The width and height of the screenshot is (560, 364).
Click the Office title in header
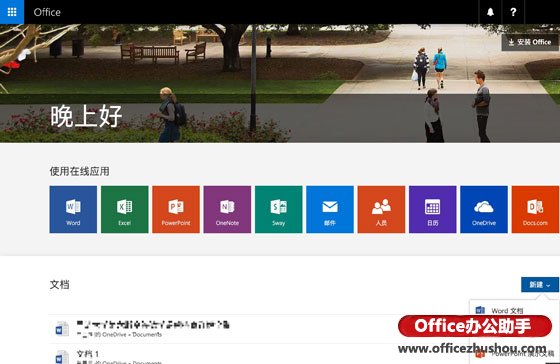[x=47, y=12]
